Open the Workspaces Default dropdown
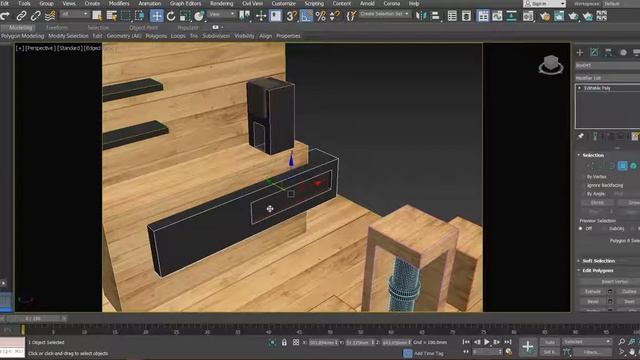The image size is (640, 360). click(620, 4)
